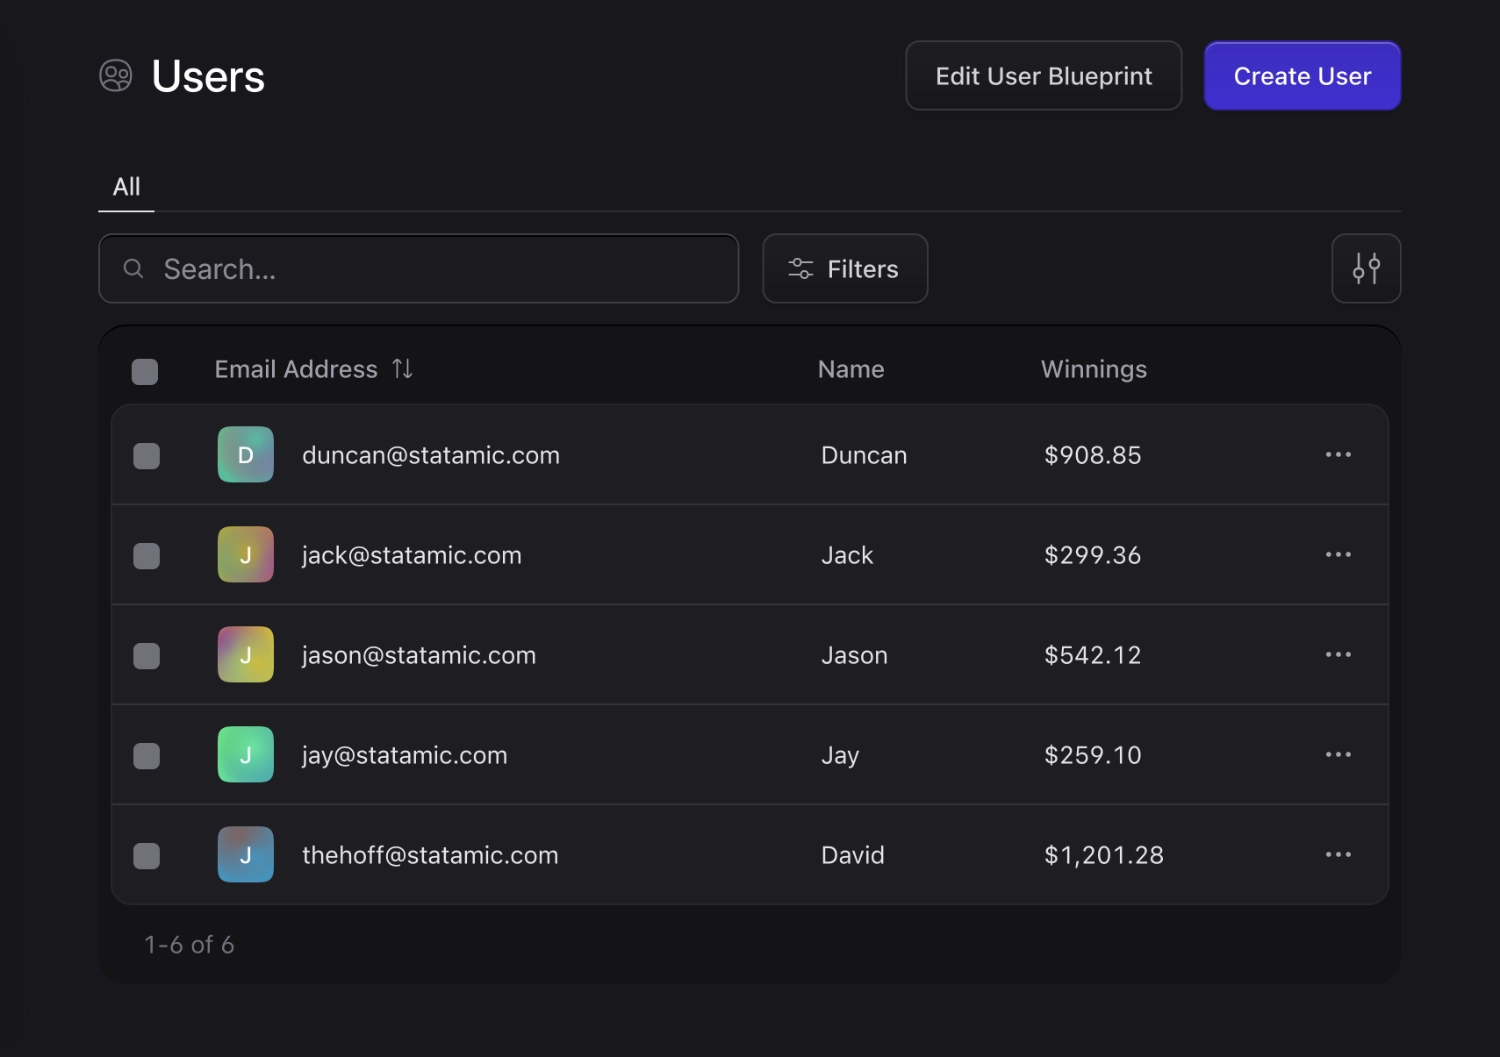Click the Users icon beside page title
Image resolution: width=1500 pixels, height=1057 pixels.
click(116, 76)
